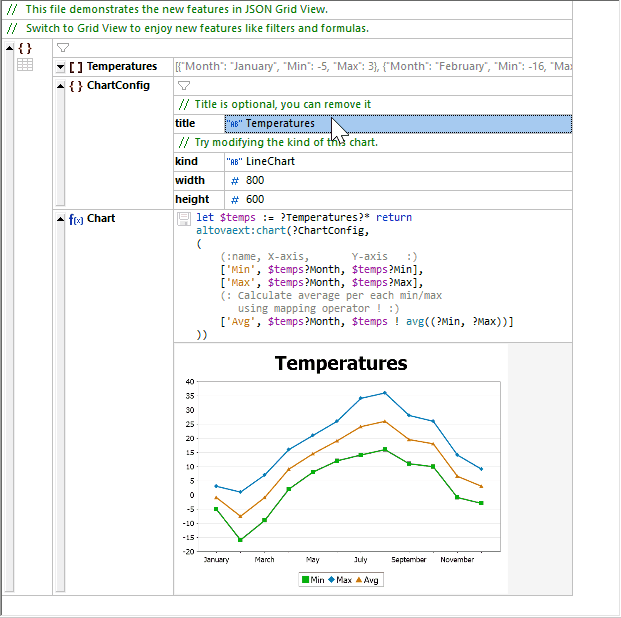Click the string type icon in the kind value

[x=235, y=162]
